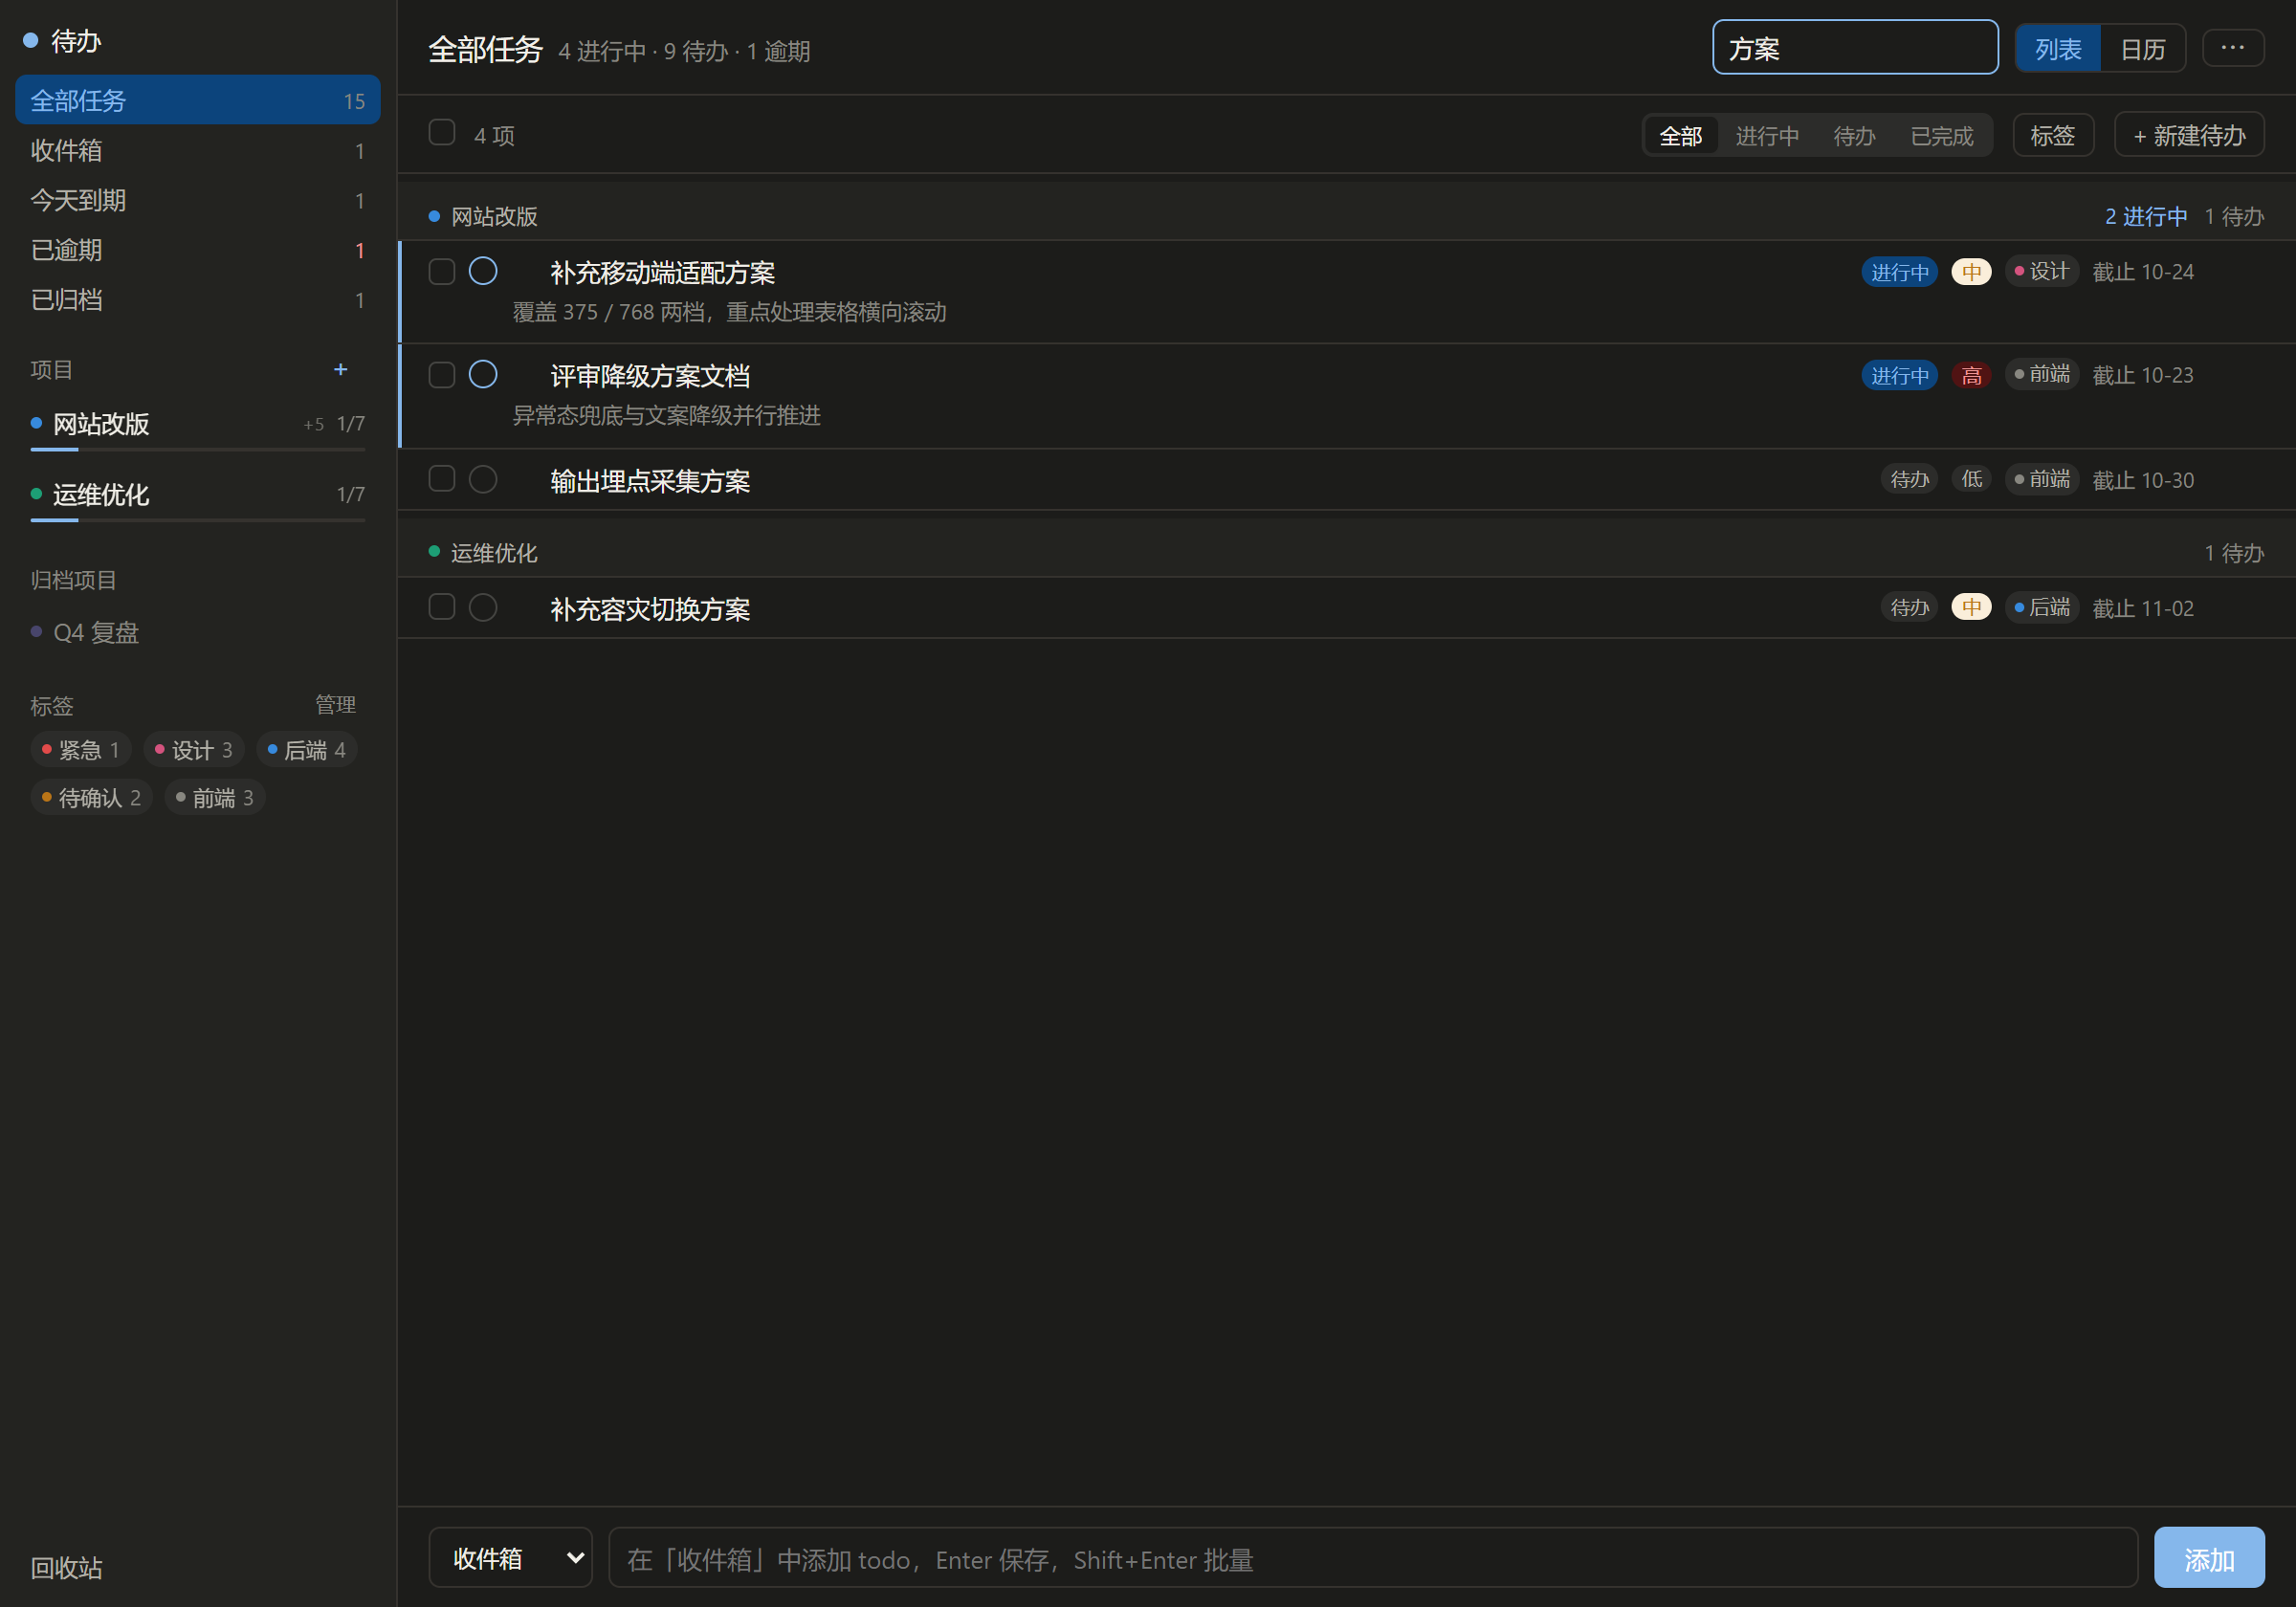
Task: Click the completion circle for 评审降级方案文档
Action: pos(483,375)
